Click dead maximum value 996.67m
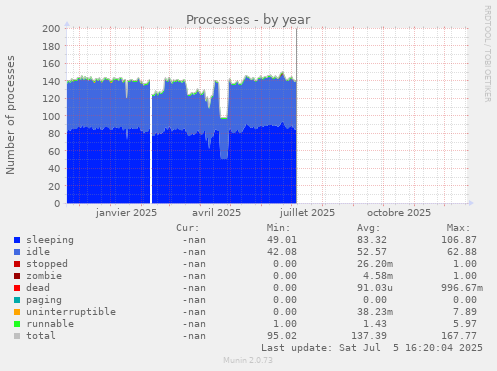The image size is (497, 371). (x=462, y=288)
